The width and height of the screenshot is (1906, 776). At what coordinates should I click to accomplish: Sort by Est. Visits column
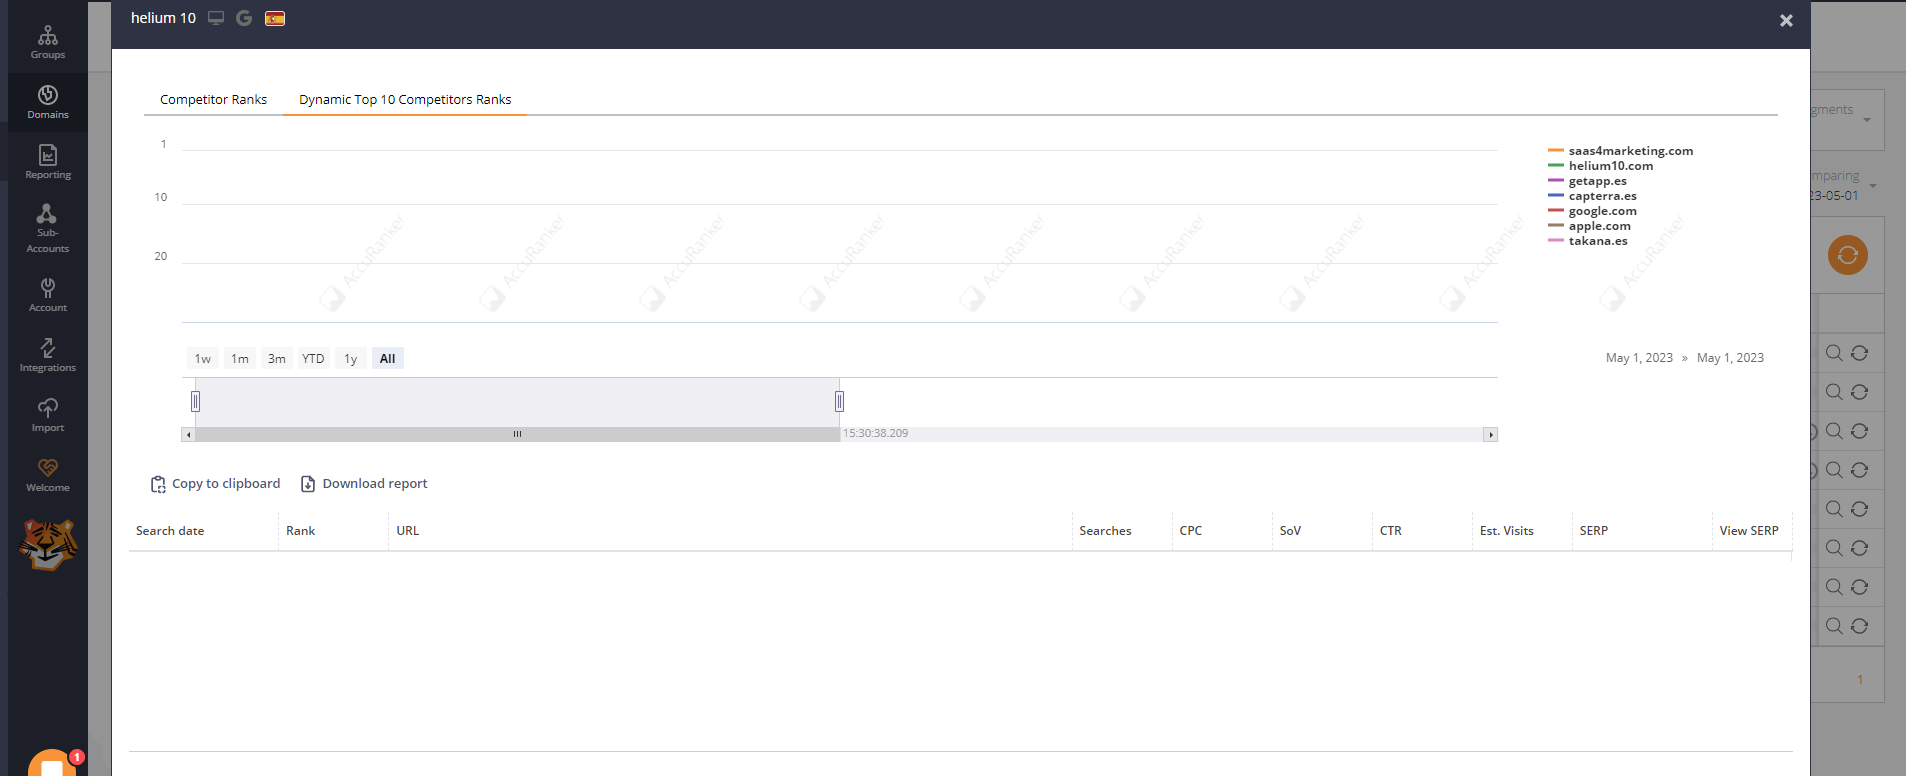(1506, 531)
